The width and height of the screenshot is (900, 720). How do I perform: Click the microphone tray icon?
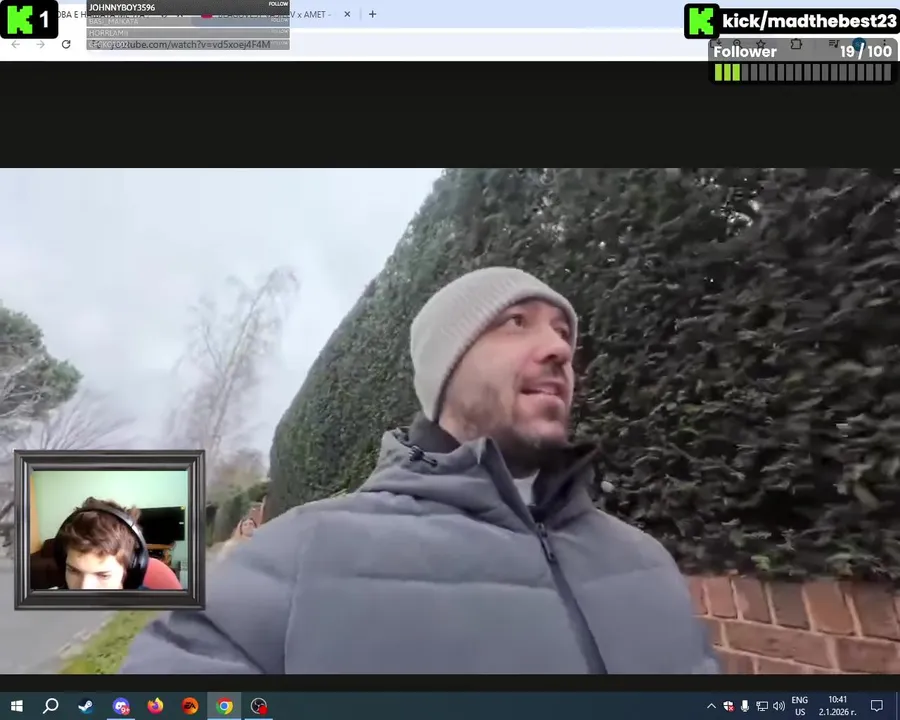[x=745, y=706]
